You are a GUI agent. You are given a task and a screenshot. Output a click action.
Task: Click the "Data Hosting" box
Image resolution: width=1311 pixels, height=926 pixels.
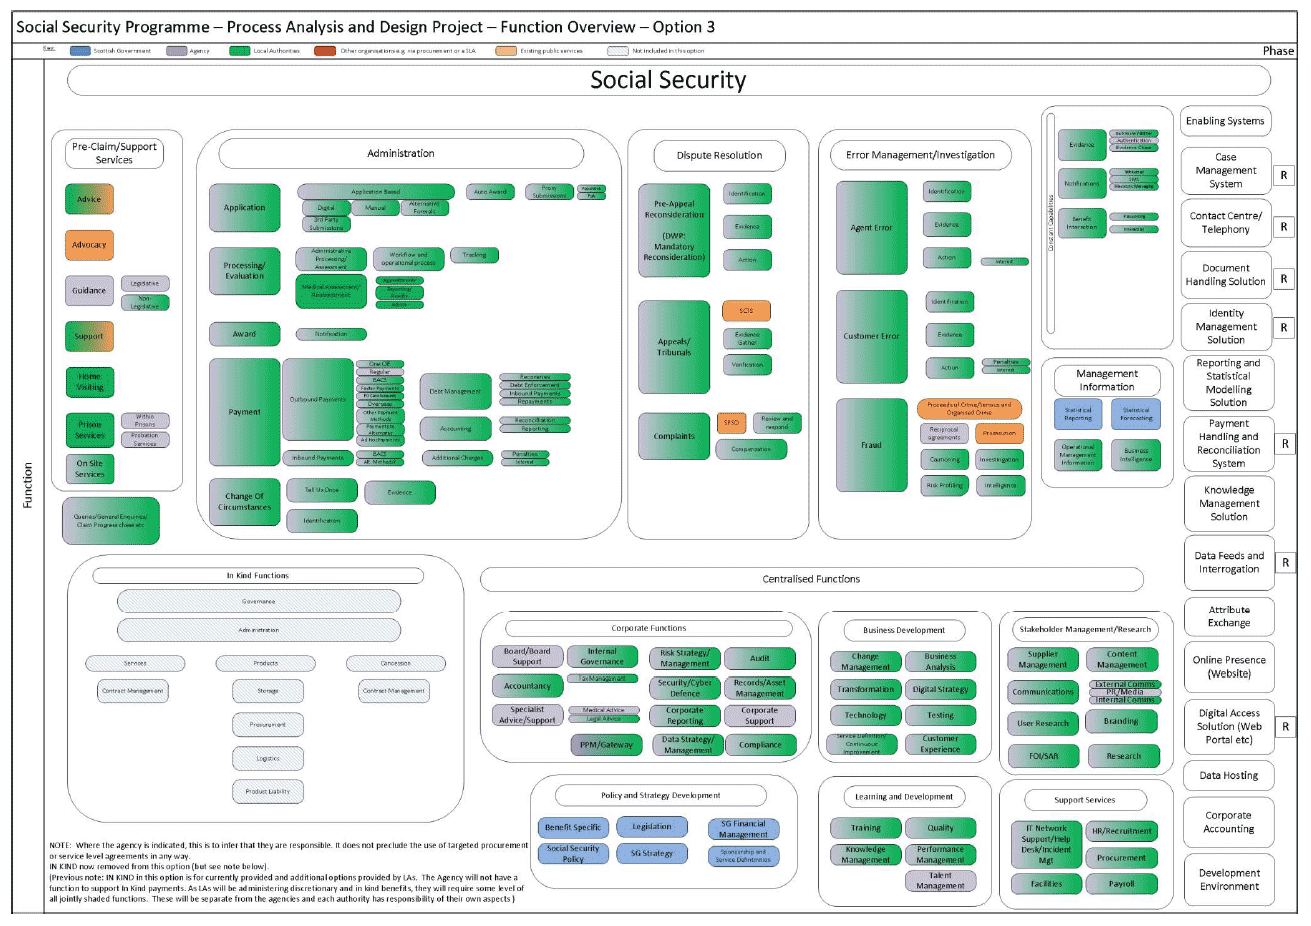[1229, 776]
